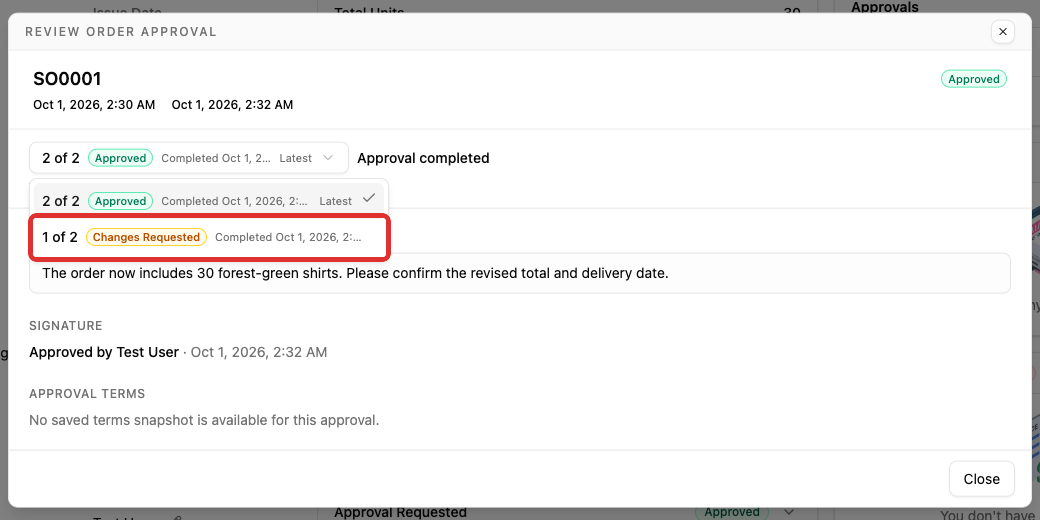Select the 2 of 2 Approved option
The width and height of the screenshot is (1040, 520).
pos(209,198)
